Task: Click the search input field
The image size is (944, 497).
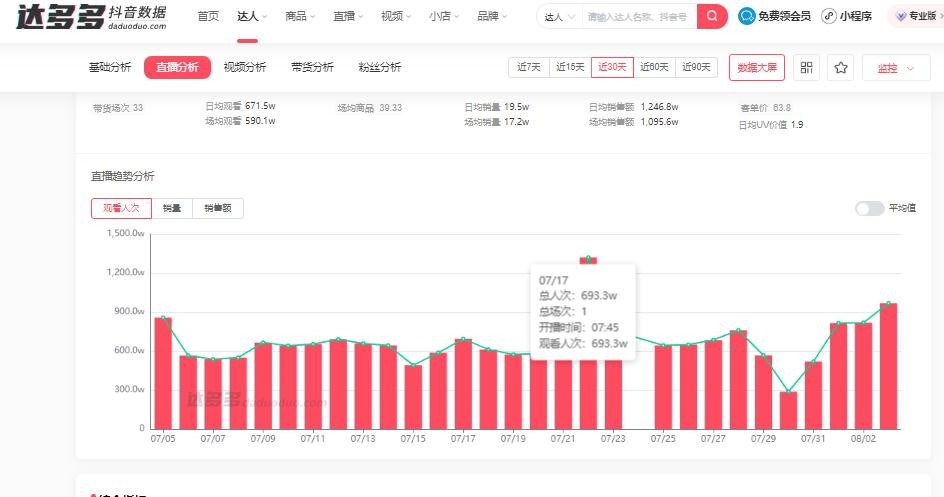Action: pyautogui.click(x=638, y=17)
